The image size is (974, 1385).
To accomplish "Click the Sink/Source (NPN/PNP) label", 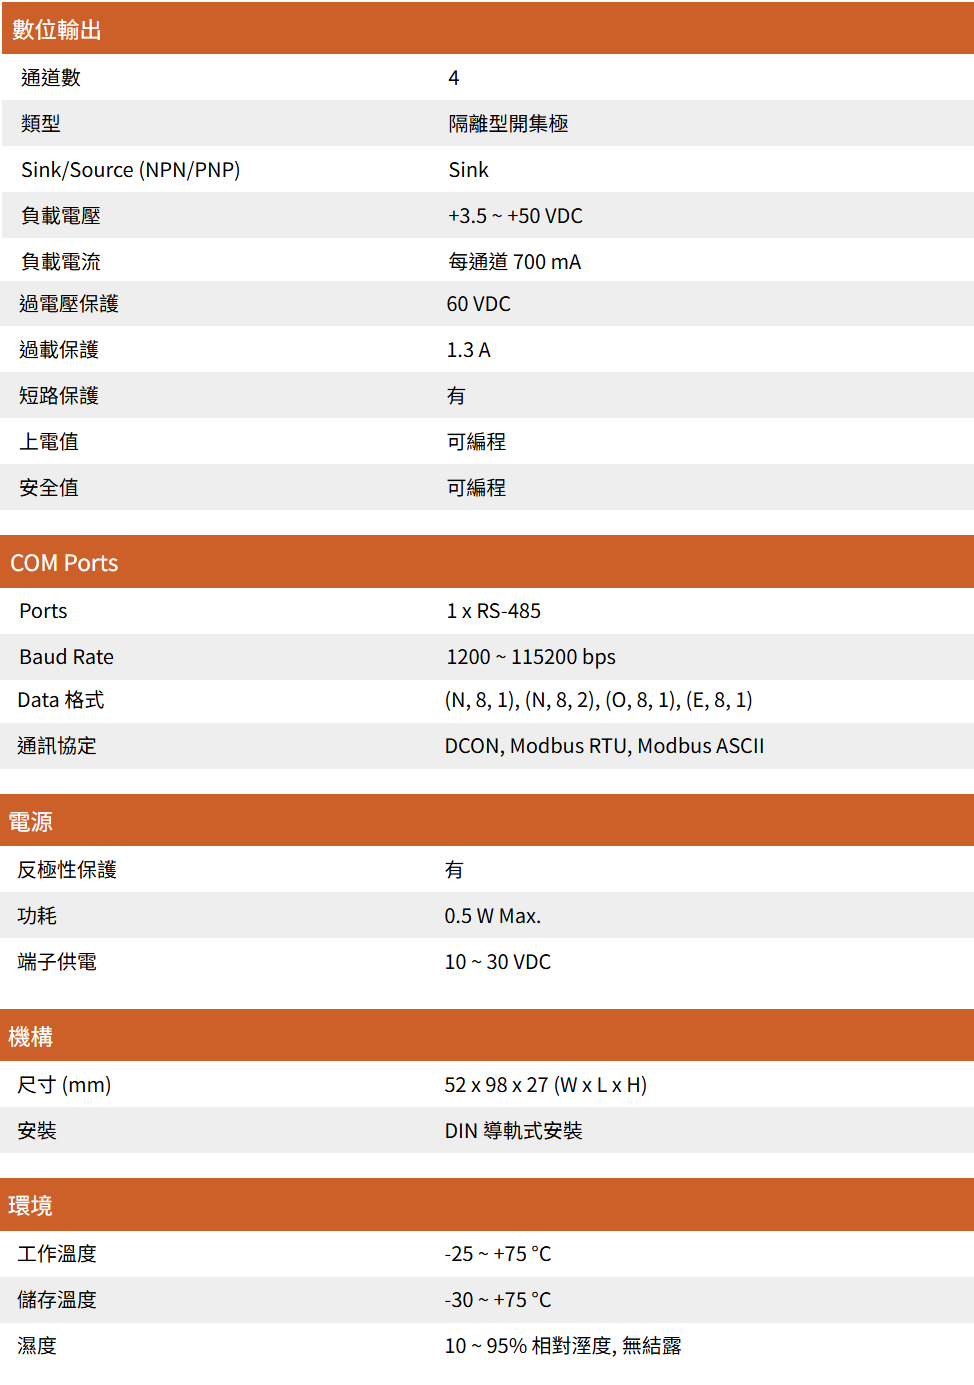I will (130, 169).
